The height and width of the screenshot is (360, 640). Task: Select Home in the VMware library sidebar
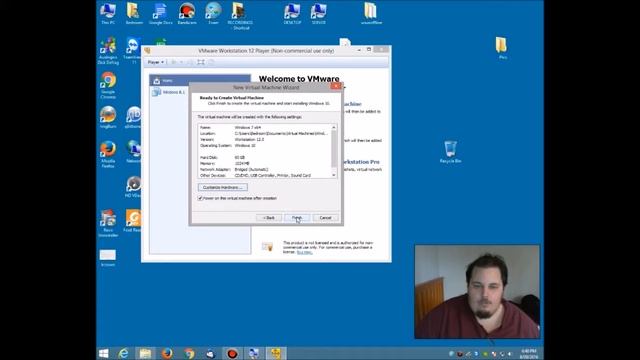[200, 80]
